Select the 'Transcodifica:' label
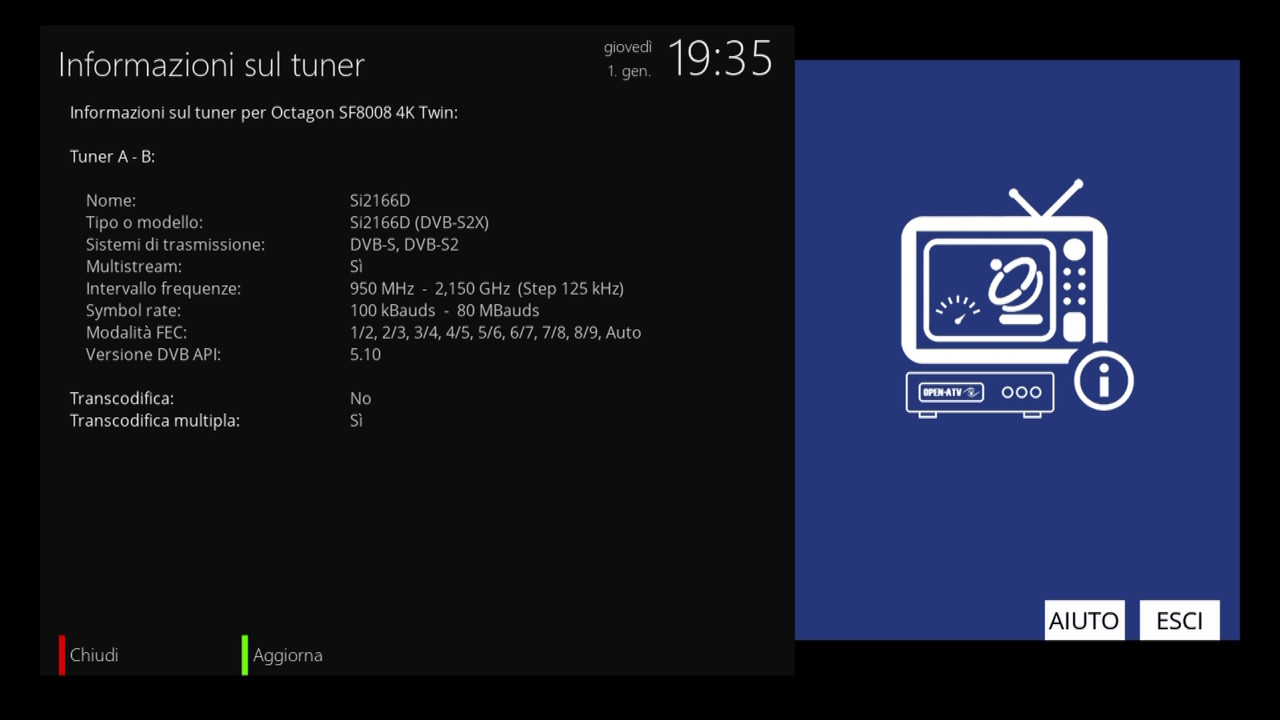The image size is (1280, 720). [x=121, y=399]
